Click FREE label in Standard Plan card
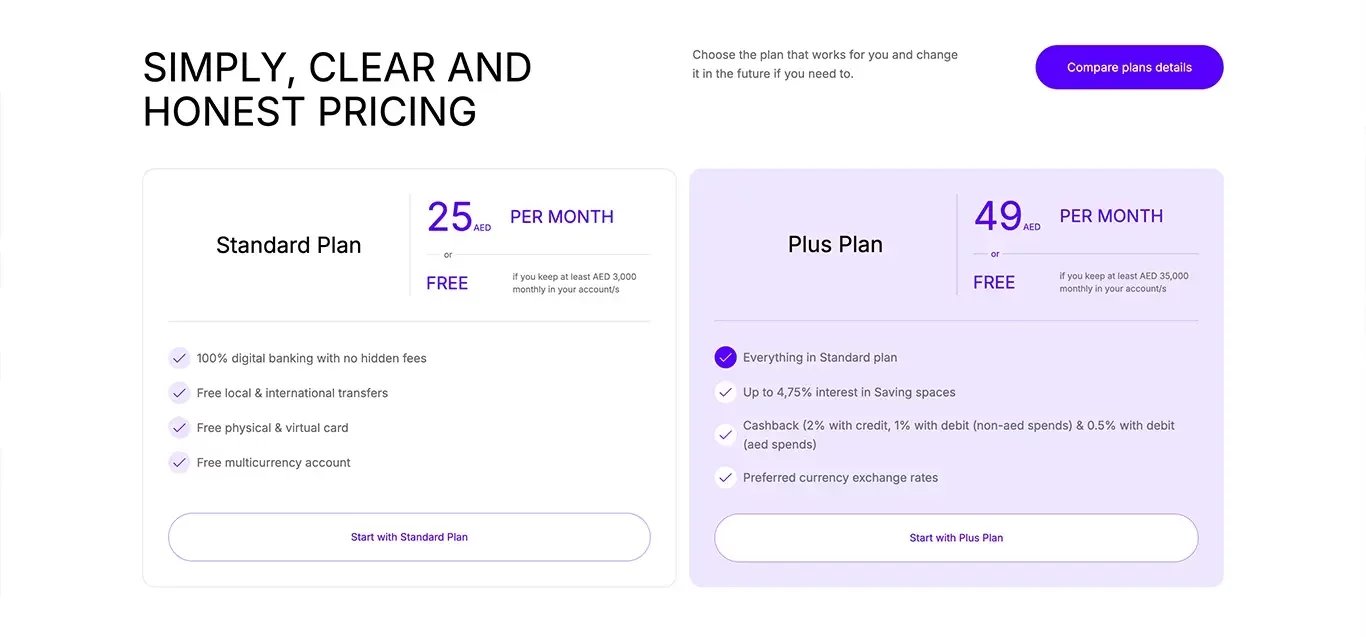The width and height of the screenshot is (1366, 637). [447, 283]
